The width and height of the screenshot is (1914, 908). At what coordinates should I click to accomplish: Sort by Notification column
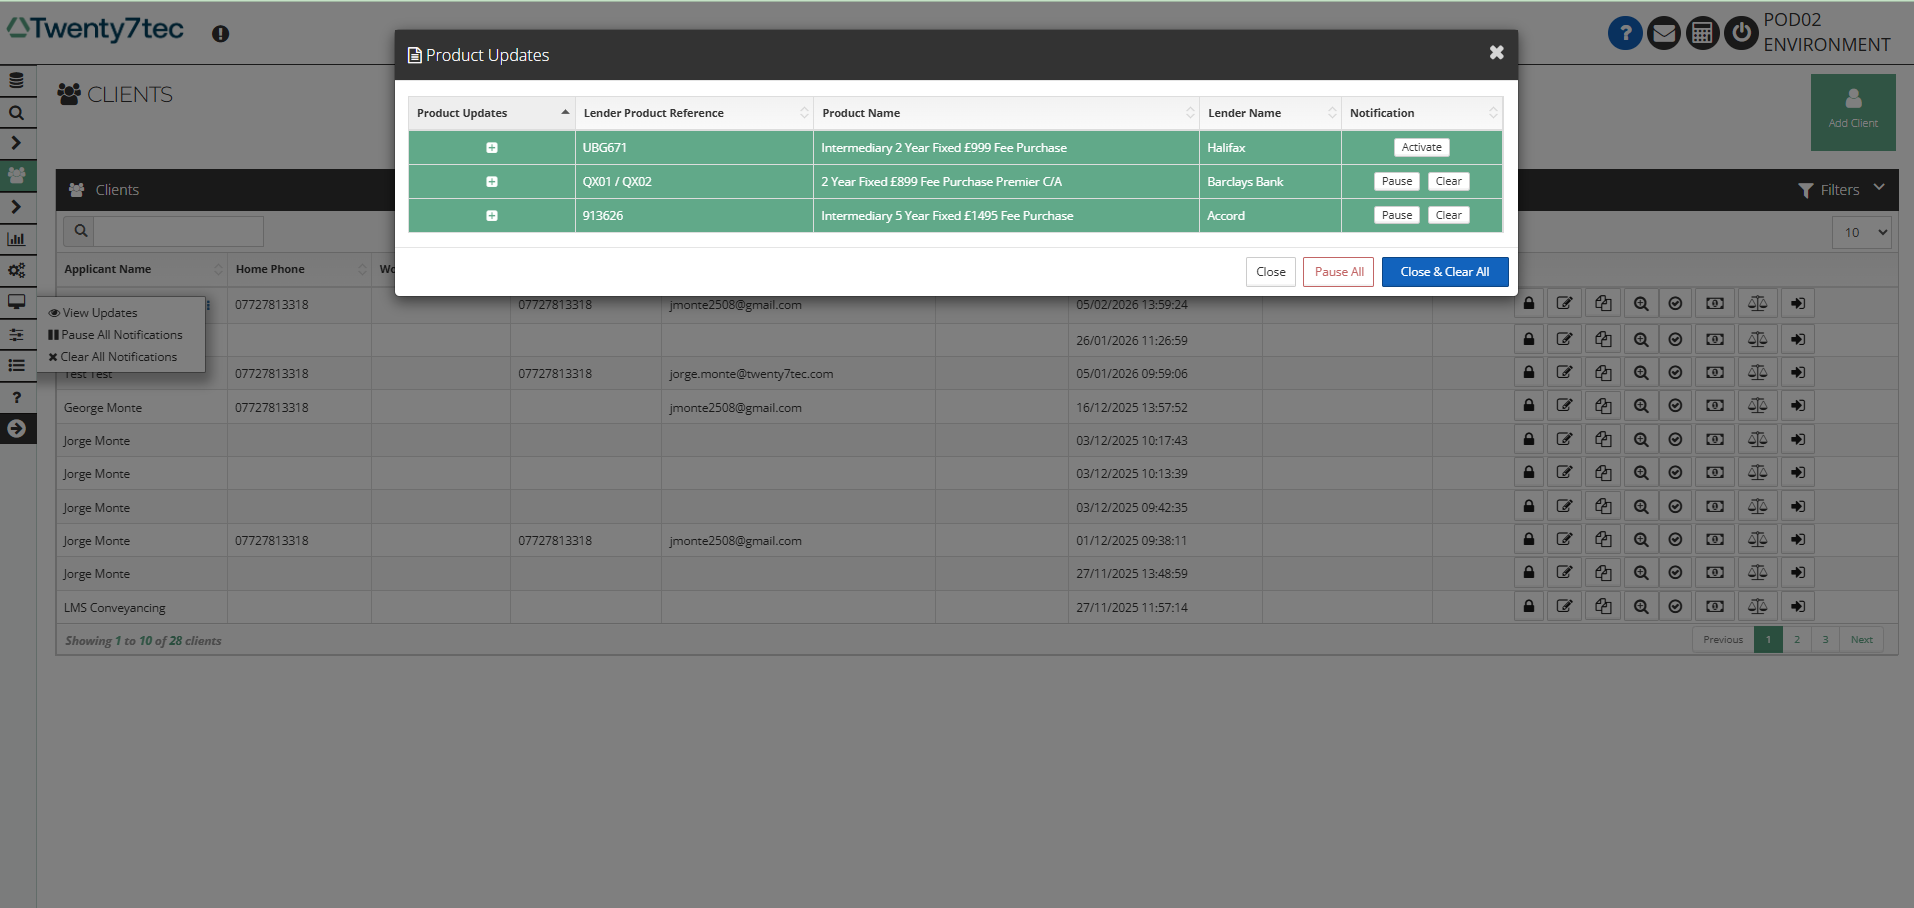[x=1422, y=113]
